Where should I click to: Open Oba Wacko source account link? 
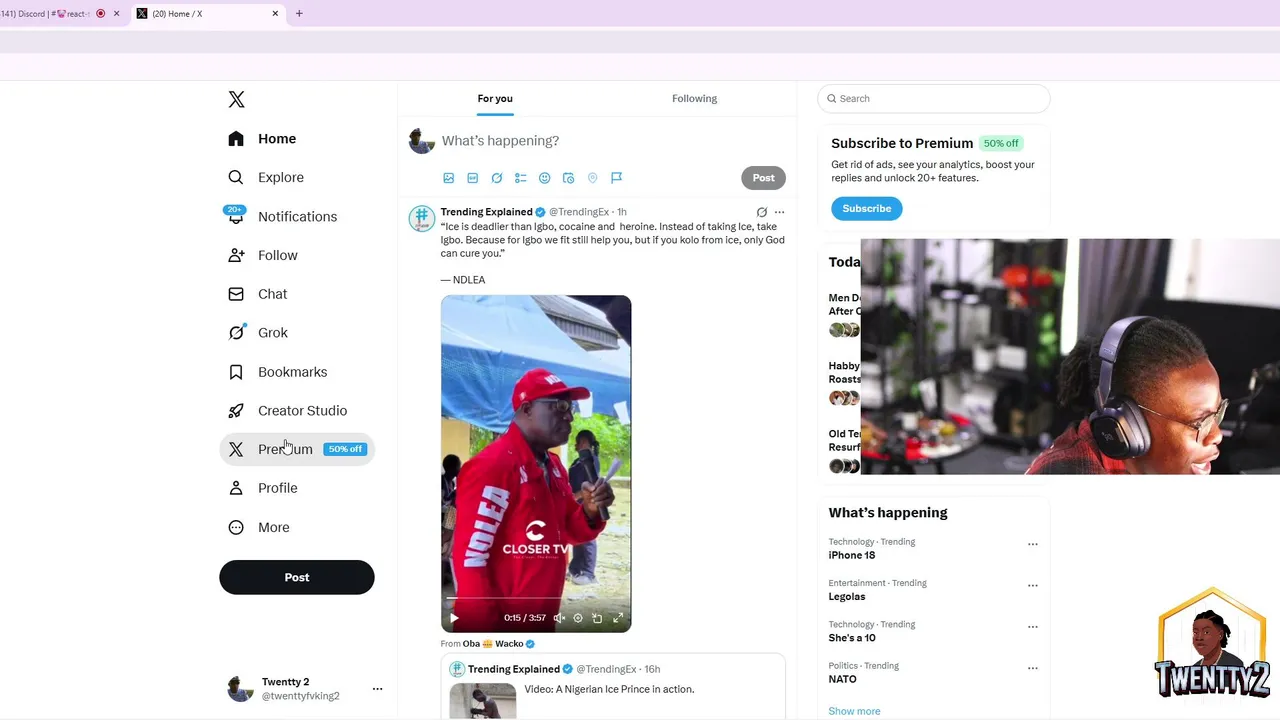pos(499,644)
